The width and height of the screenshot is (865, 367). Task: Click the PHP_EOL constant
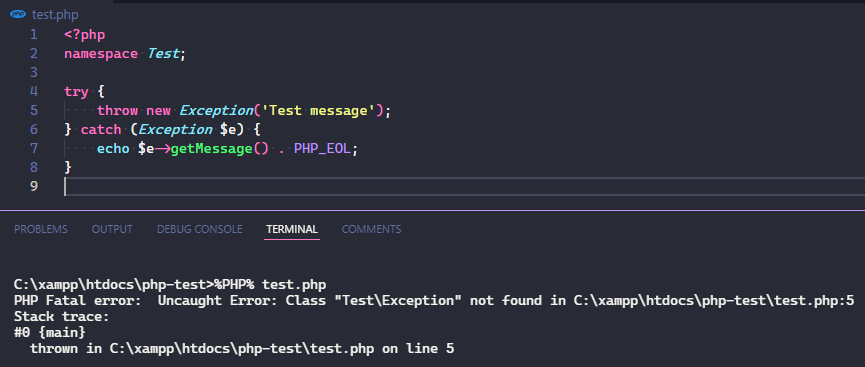(x=322, y=149)
